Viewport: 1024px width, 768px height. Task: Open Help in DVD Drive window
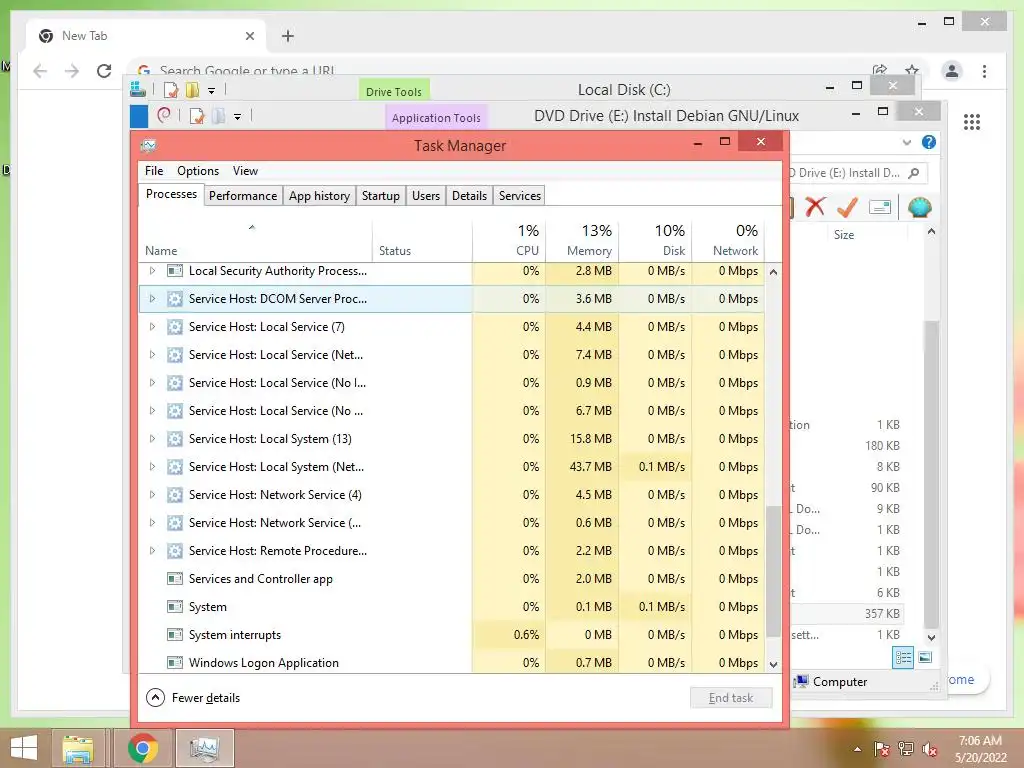point(929,142)
